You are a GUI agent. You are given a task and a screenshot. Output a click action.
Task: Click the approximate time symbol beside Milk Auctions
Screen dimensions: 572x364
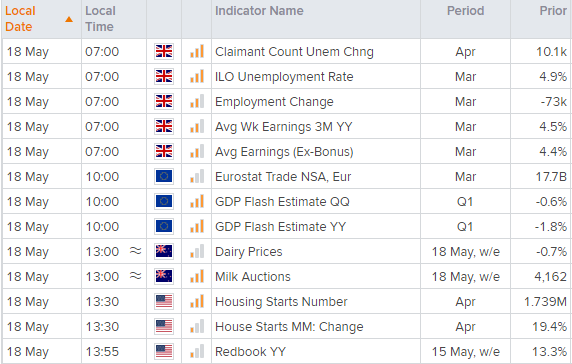(135, 276)
